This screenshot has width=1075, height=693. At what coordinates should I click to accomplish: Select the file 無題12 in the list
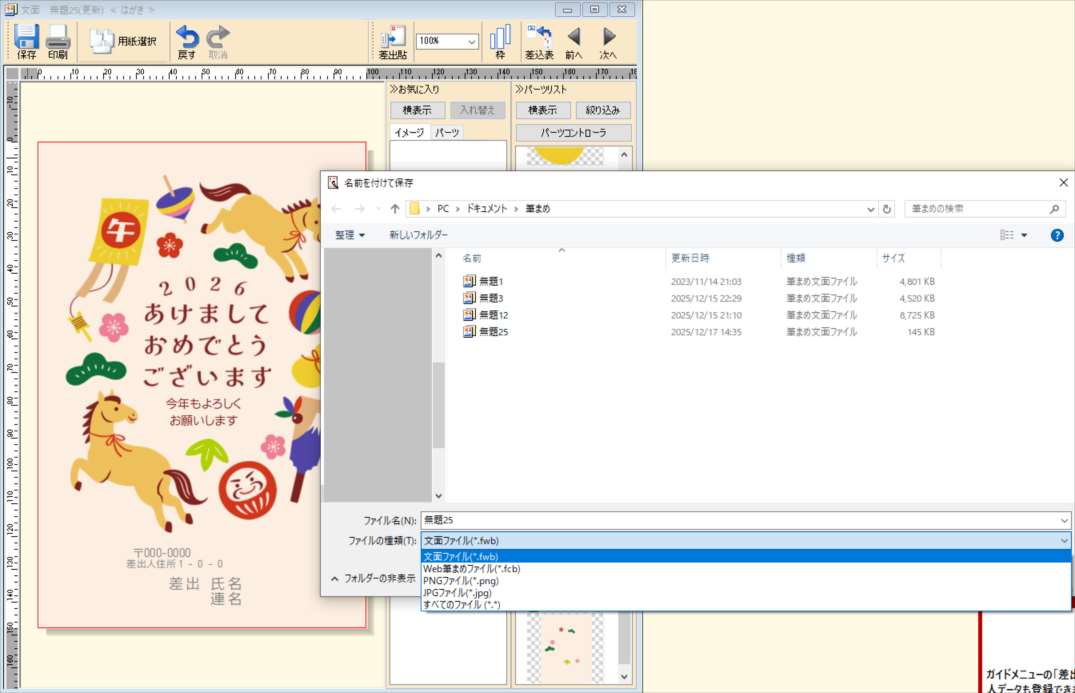pos(493,315)
